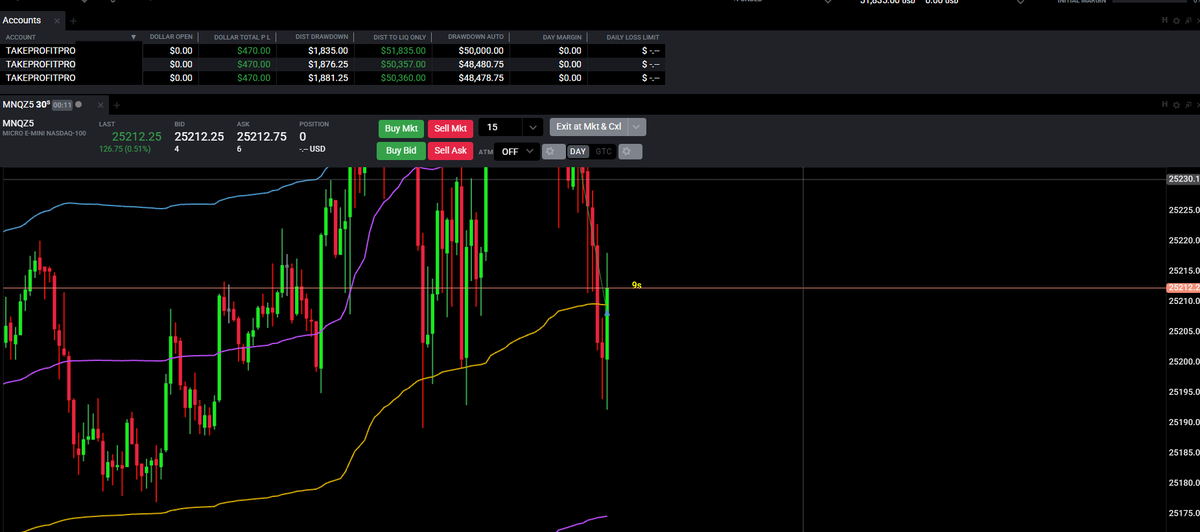
Task: Click the LAST price 25212.25 in green
Action: (x=137, y=136)
